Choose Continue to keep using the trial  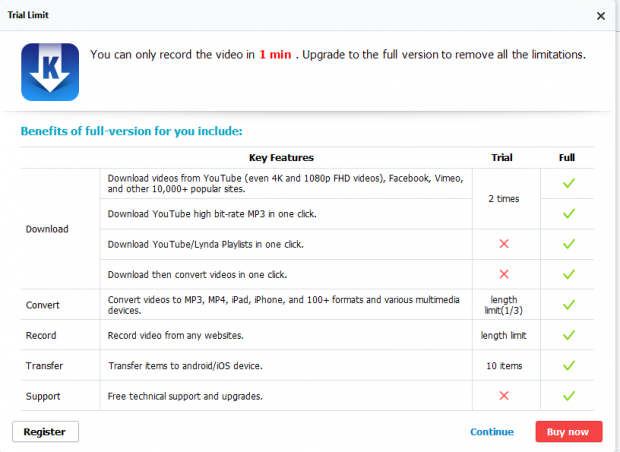click(491, 432)
